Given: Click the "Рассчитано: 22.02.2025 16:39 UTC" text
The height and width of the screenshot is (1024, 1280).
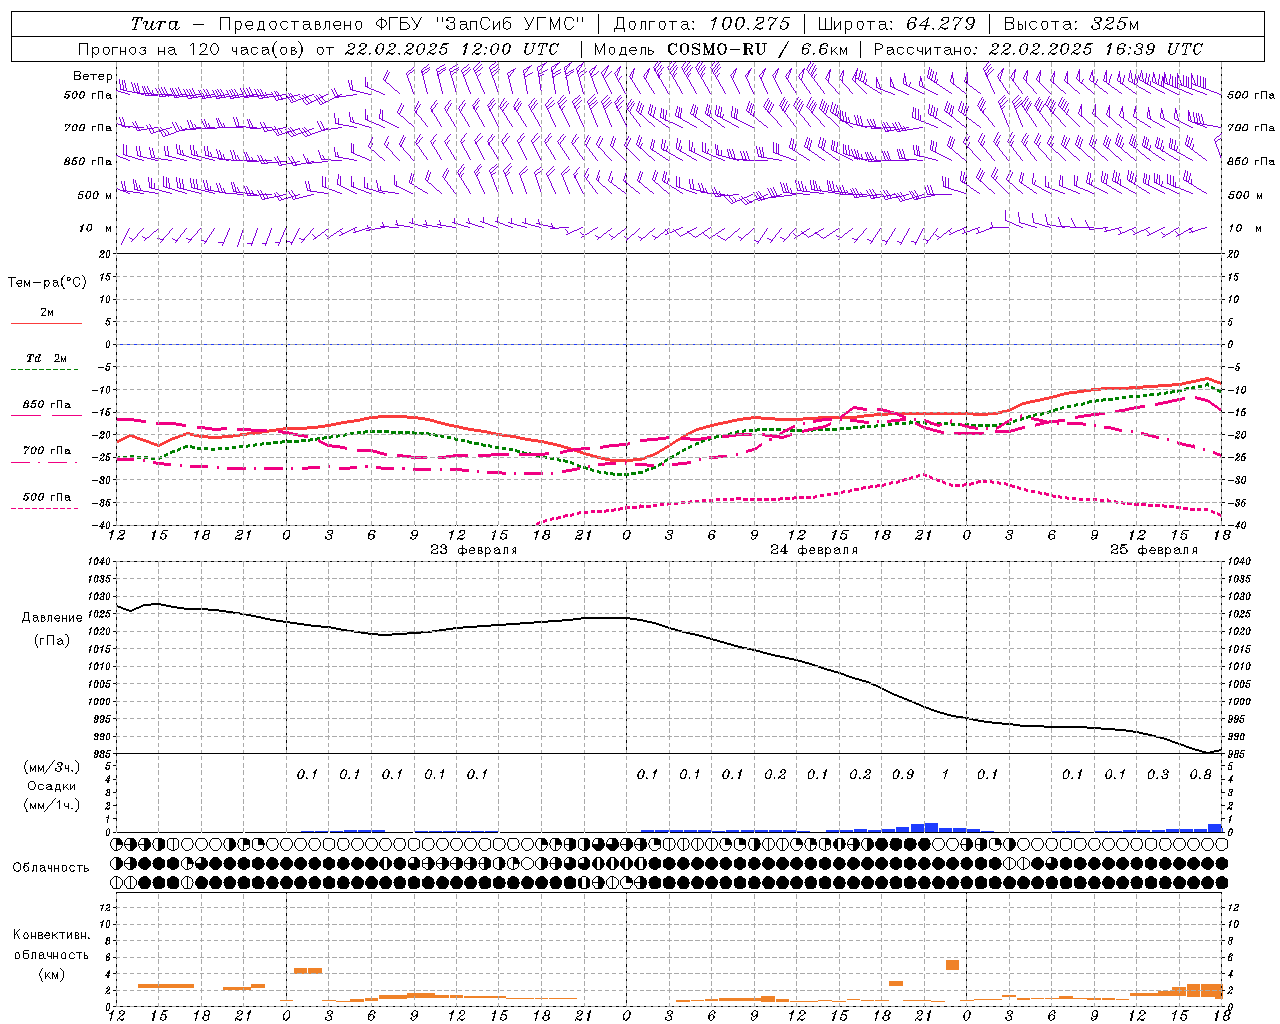Looking at the screenshot, I should 1038,49.
